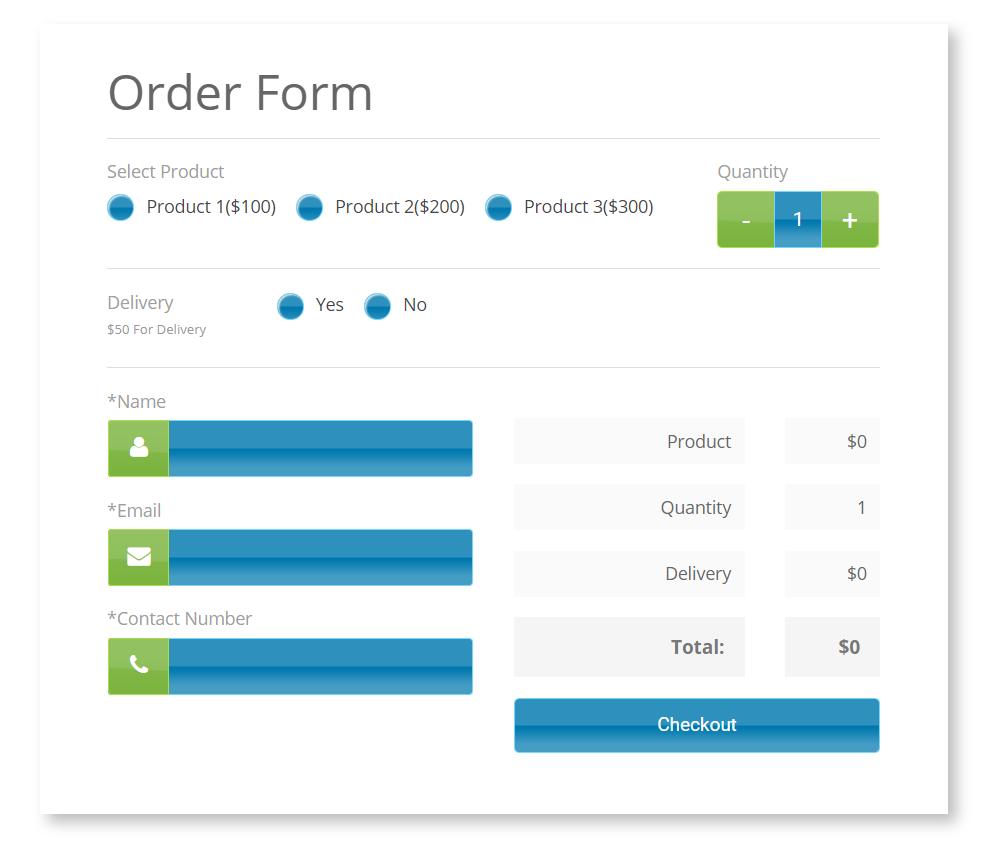This screenshot has height=849, width=986.
Task: Select the Product 1($100) radio button
Action: click(x=120, y=207)
